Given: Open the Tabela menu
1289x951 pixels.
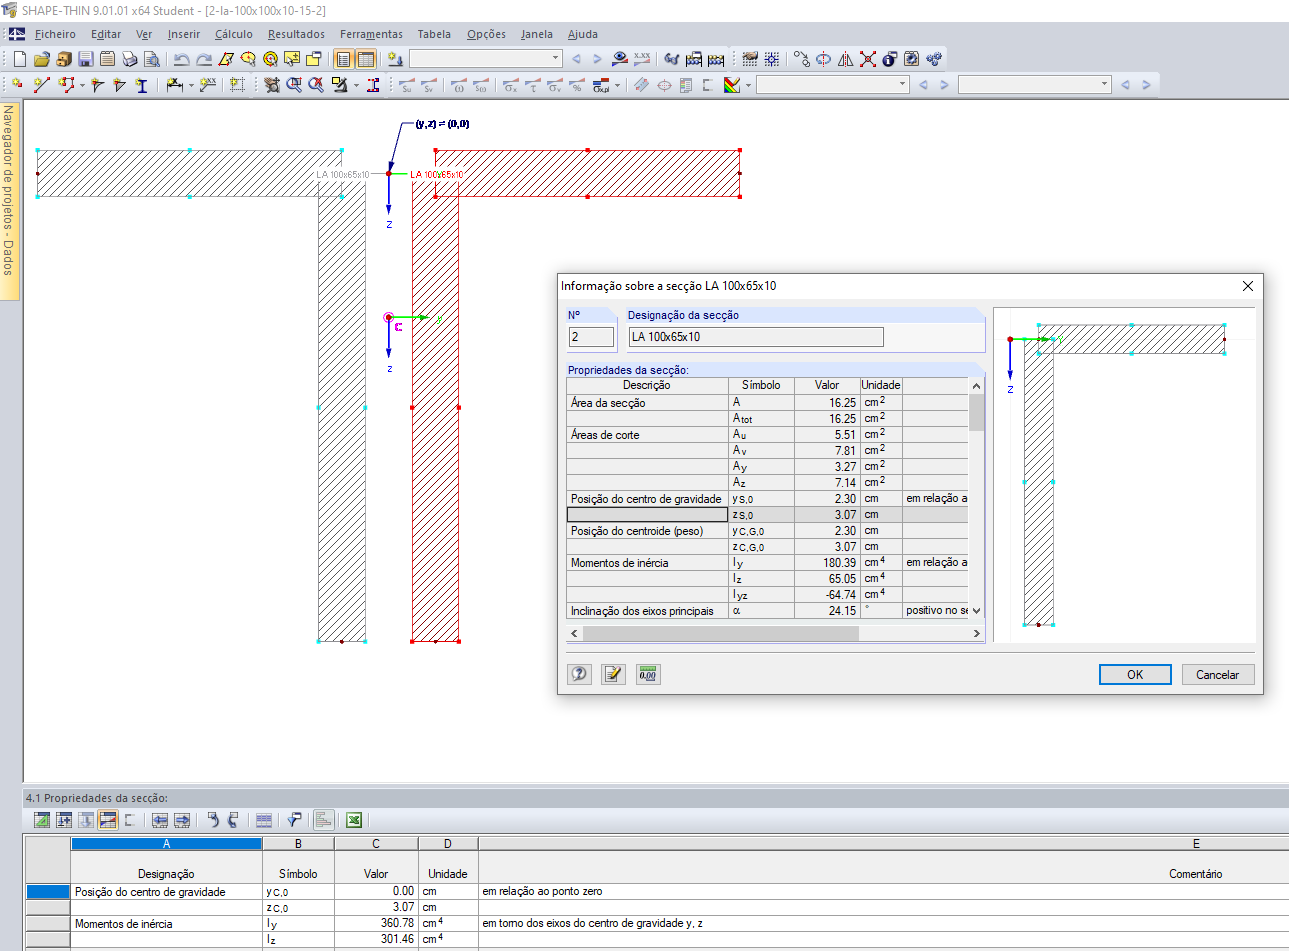Looking at the screenshot, I should 434,34.
